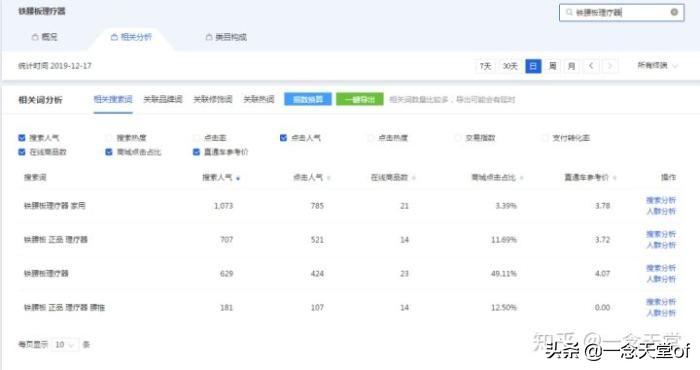Uncheck the 在线商品数 checkbox
The height and width of the screenshot is (370, 700).
tap(22, 152)
